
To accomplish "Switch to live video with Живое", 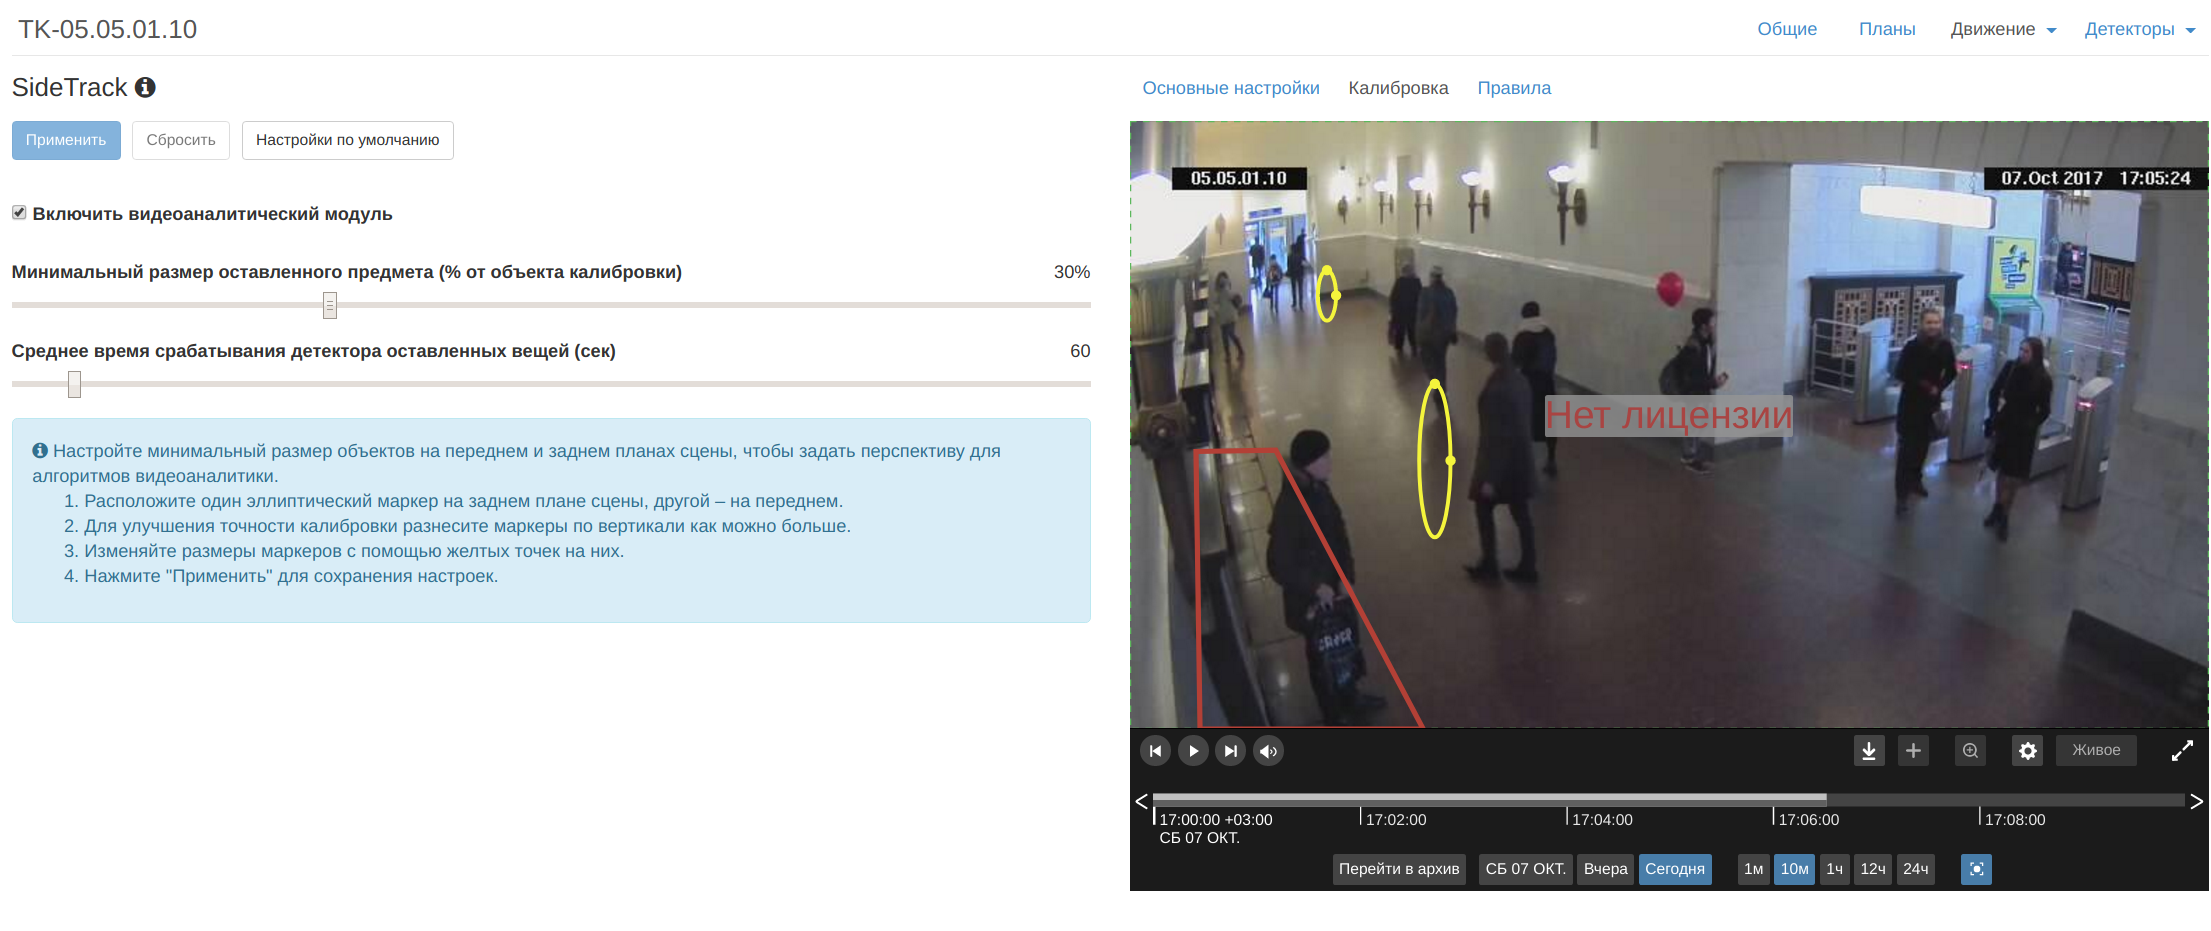I will pyautogui.click(x=2096, y=750).
